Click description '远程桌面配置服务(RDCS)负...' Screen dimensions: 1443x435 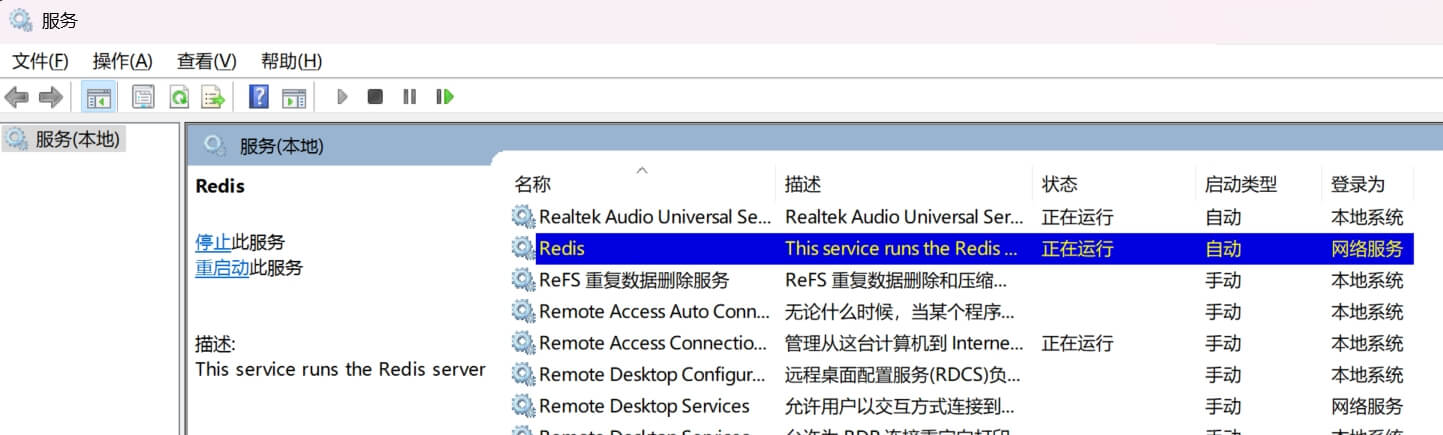903,375
